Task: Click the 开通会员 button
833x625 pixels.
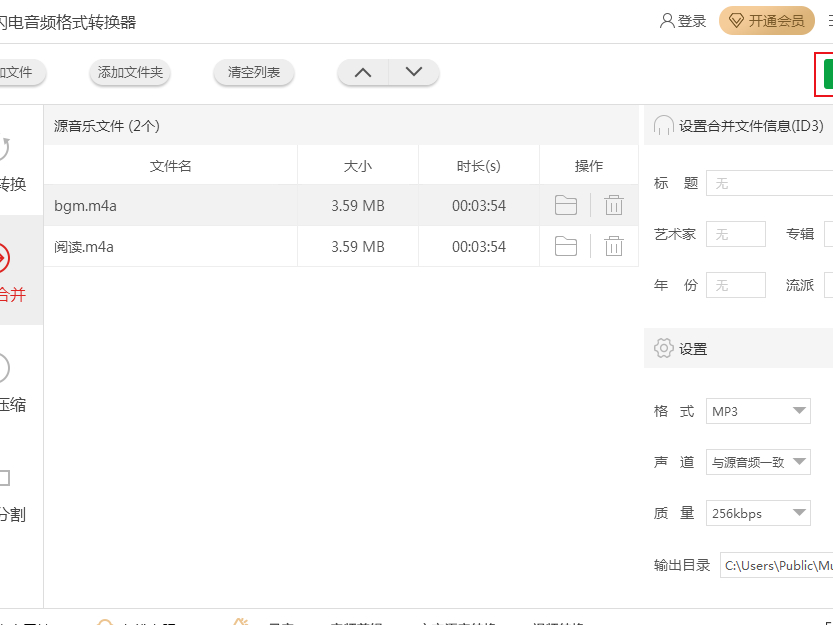Action: [x=767, y=21]
